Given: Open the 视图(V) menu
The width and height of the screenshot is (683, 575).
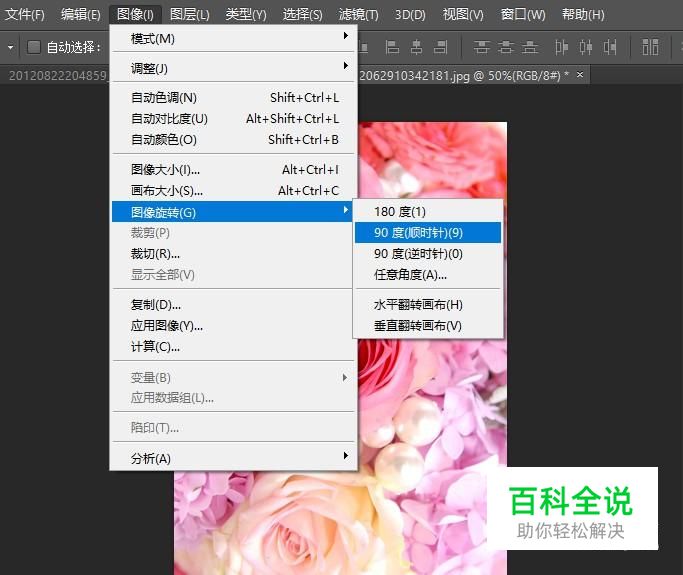Looking at the screenshot, I should 463,15.
